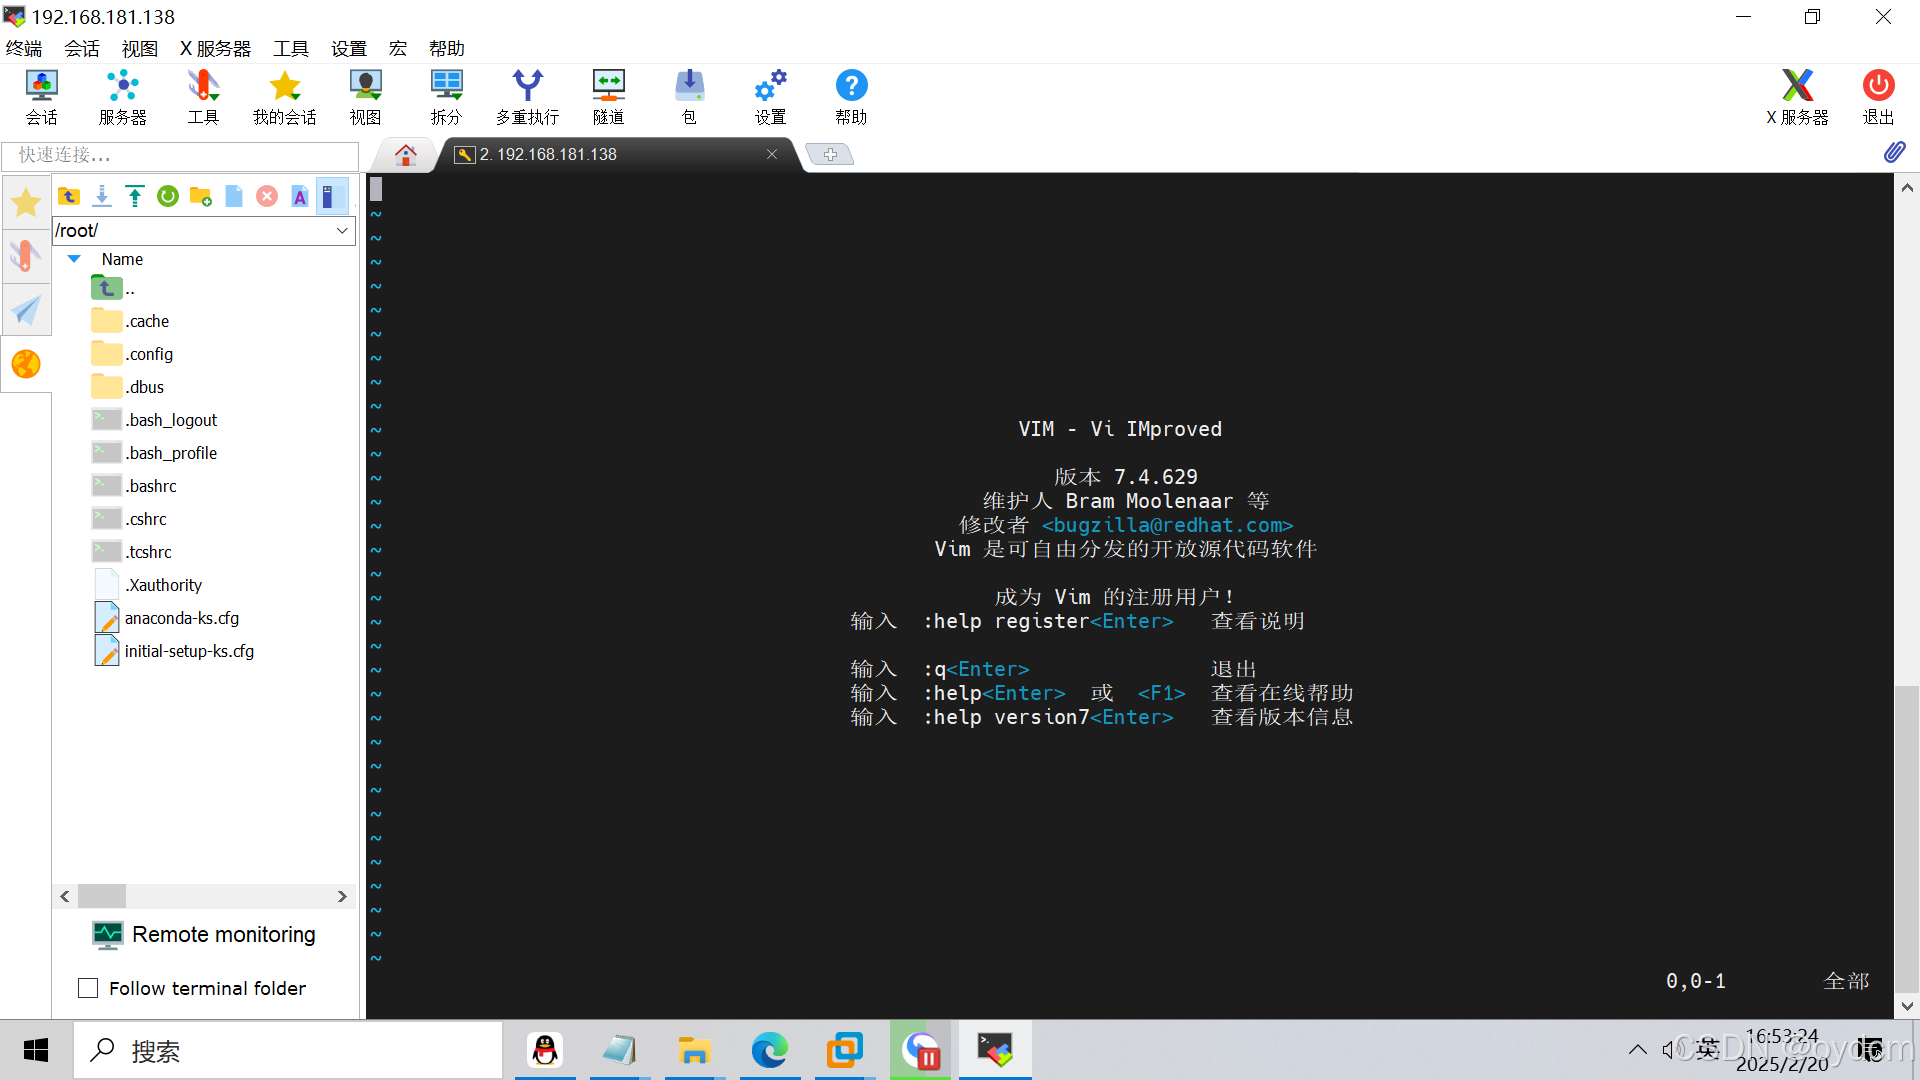Click the download file icon in SFTP toolbar

[102, 196]
